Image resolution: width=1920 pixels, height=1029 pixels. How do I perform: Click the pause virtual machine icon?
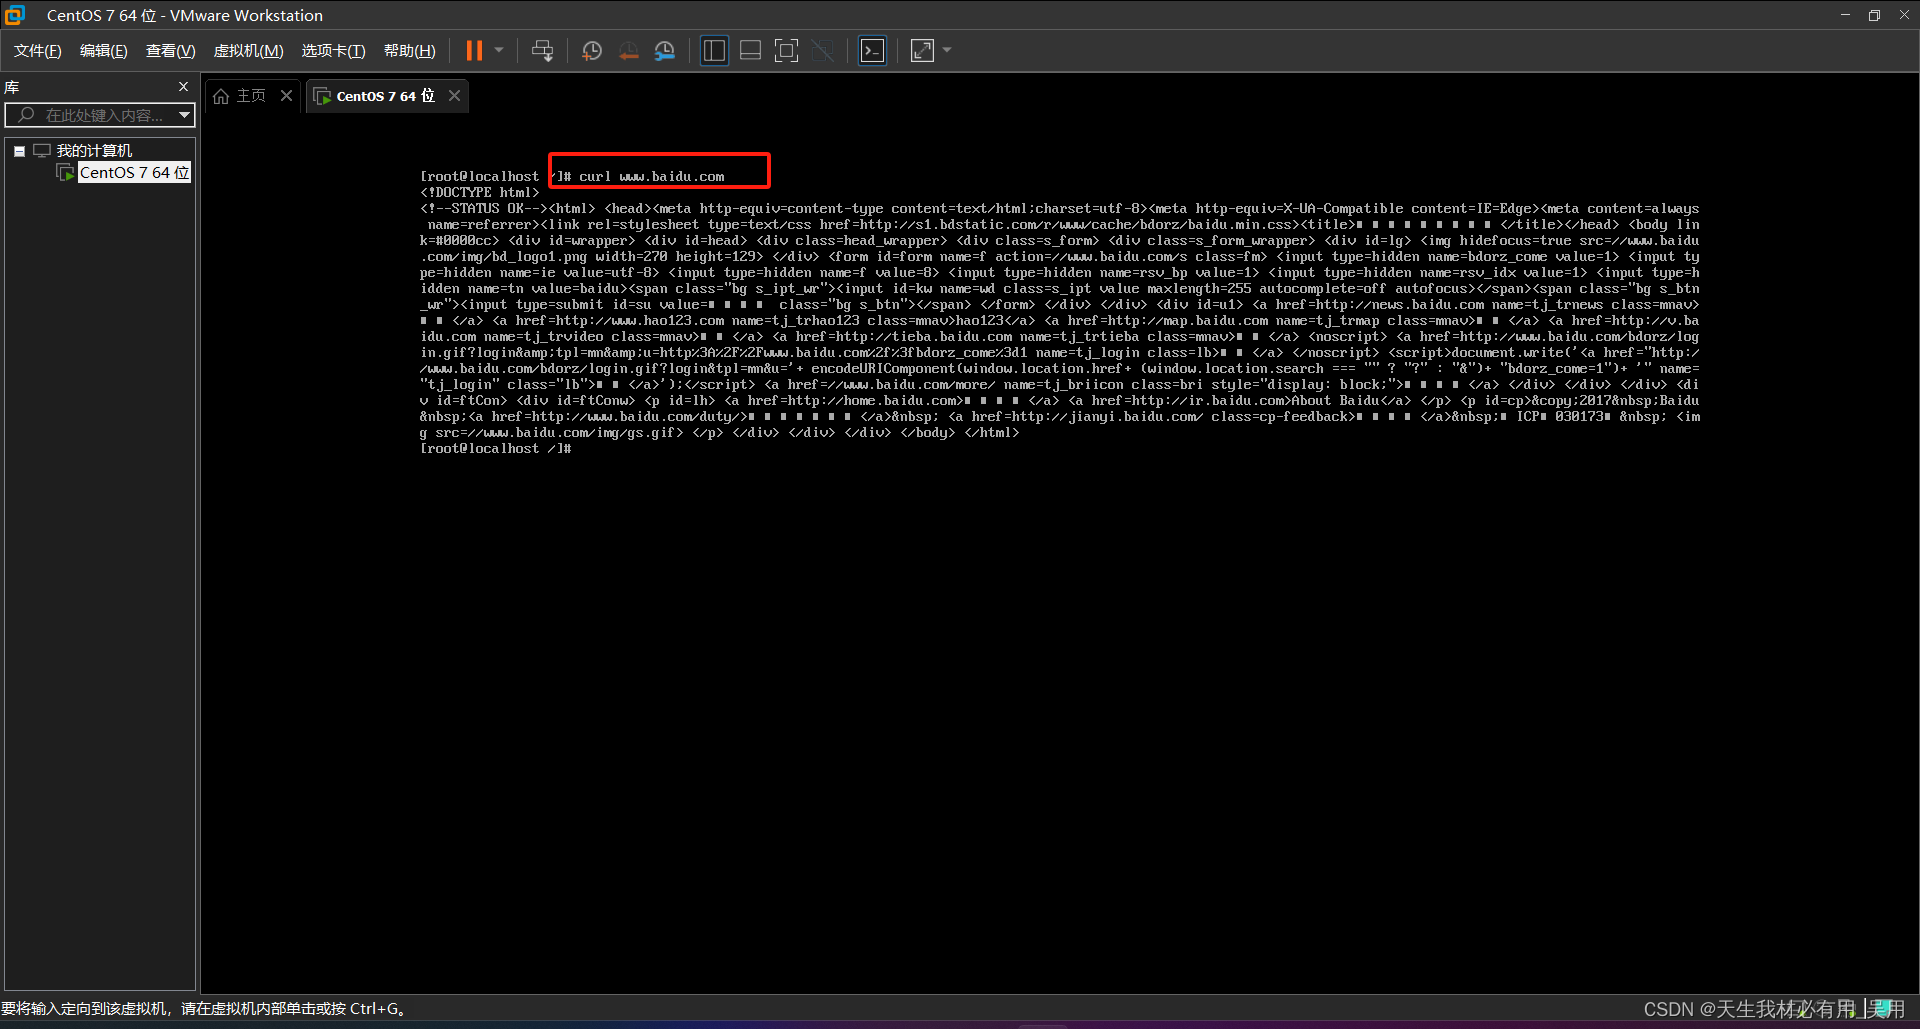click(x=474, y=51)
